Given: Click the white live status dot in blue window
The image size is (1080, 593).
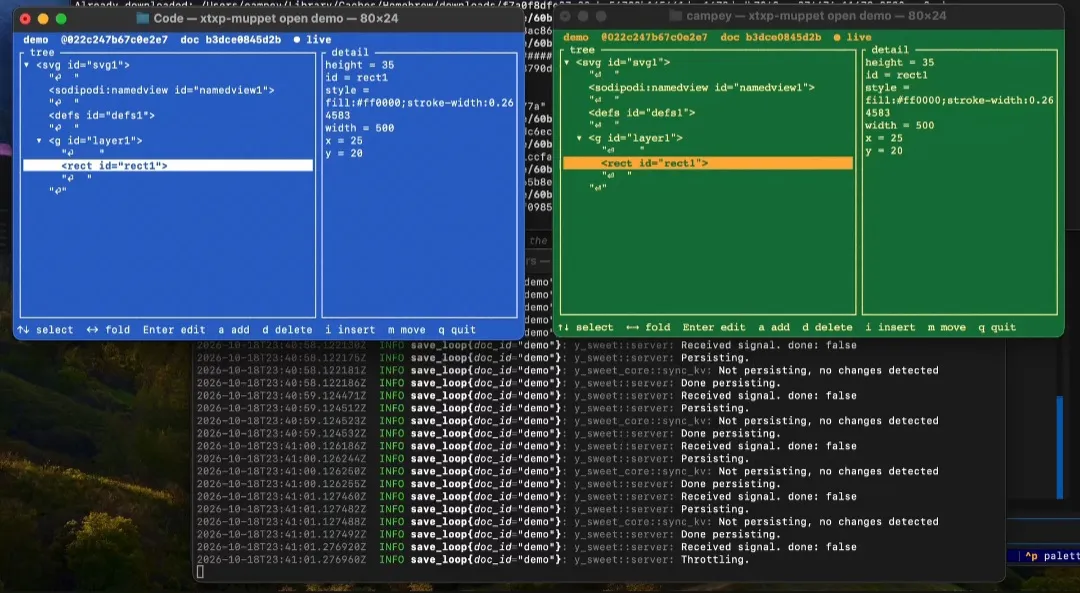Looking at the screenshot, I should 297,40.
